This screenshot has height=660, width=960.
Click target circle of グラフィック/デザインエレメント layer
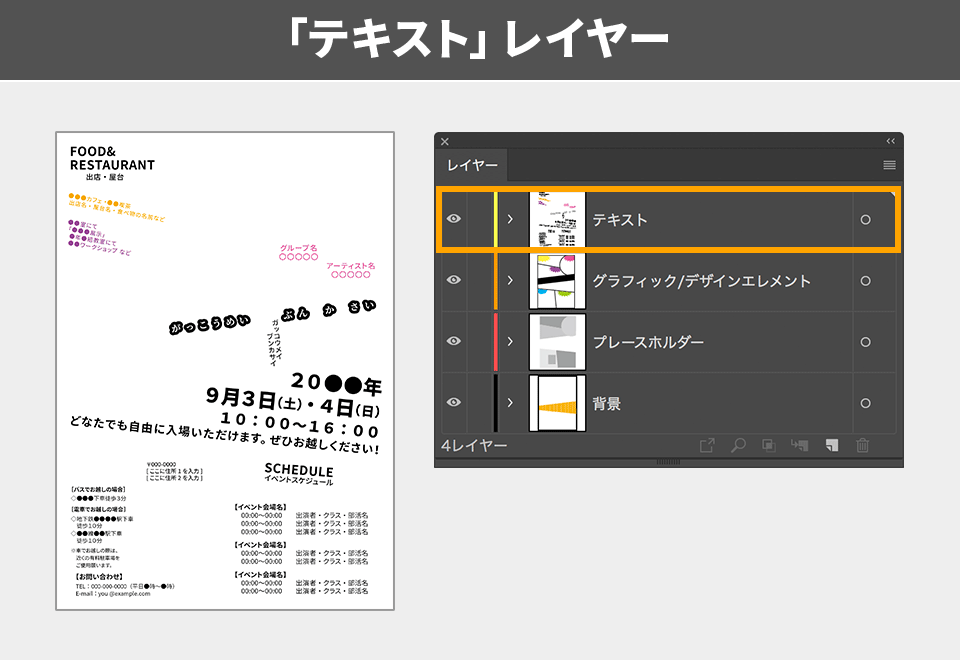[x=865, y=280]
